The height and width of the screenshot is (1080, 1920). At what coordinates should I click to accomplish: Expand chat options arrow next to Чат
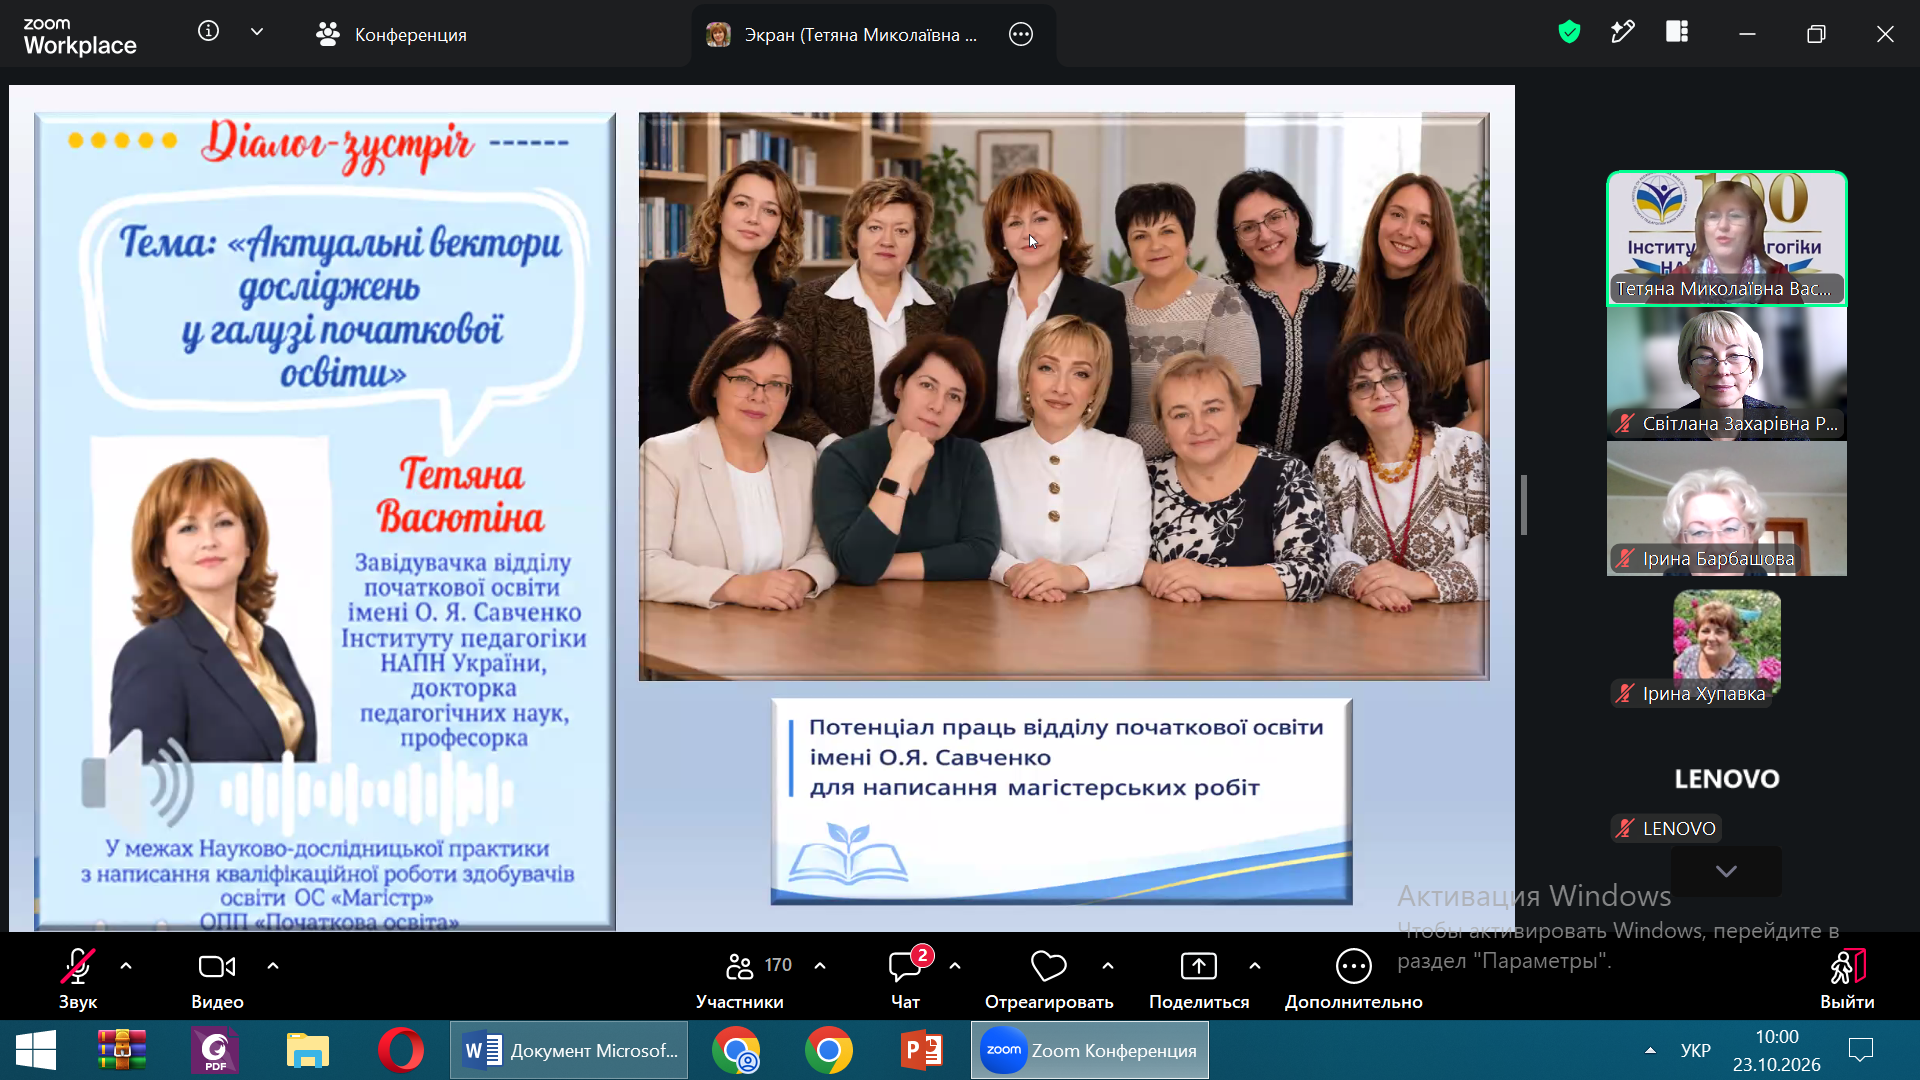955,966
